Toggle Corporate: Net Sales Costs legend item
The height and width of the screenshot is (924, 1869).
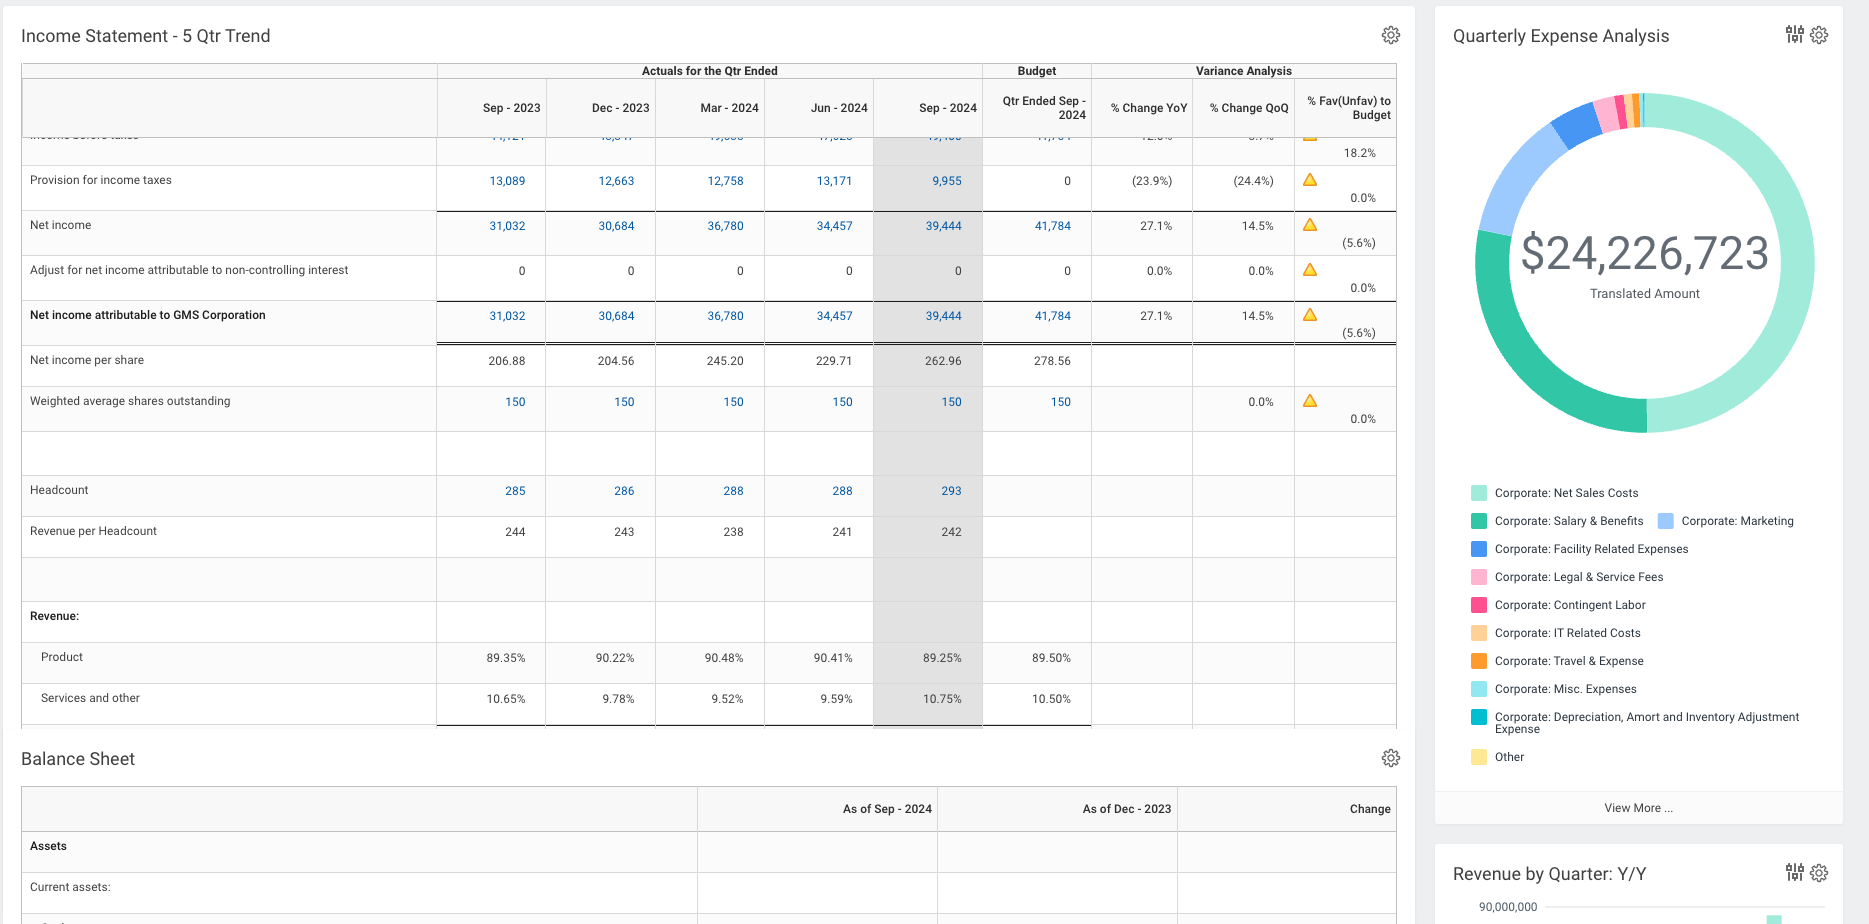[1565, 493]
